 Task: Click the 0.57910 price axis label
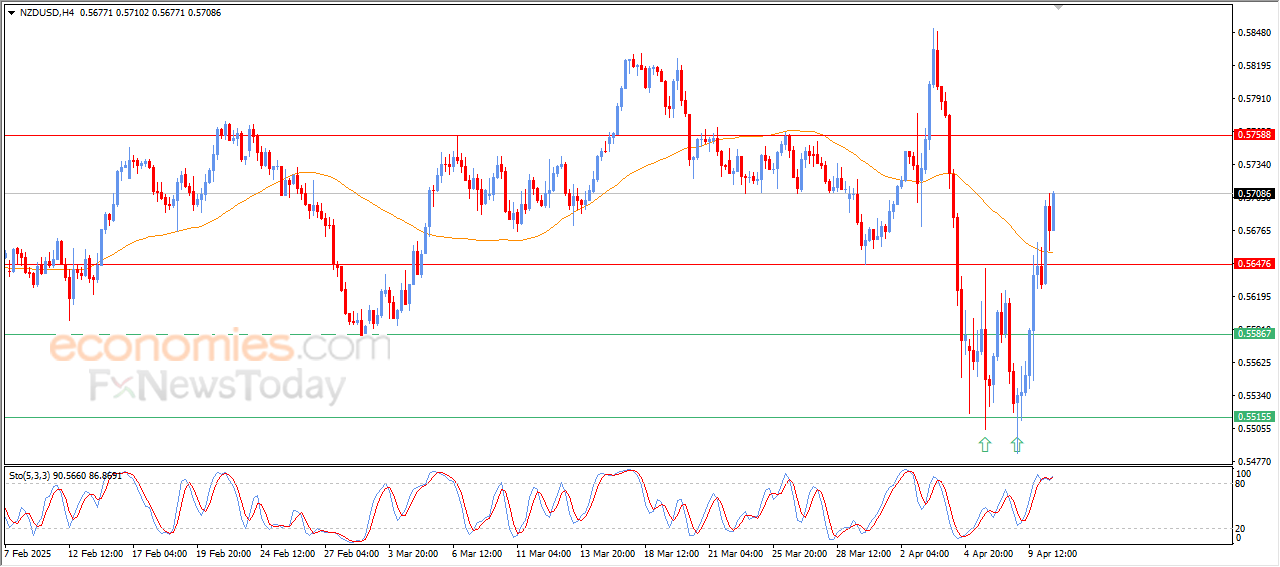(x=1254, y=99)
